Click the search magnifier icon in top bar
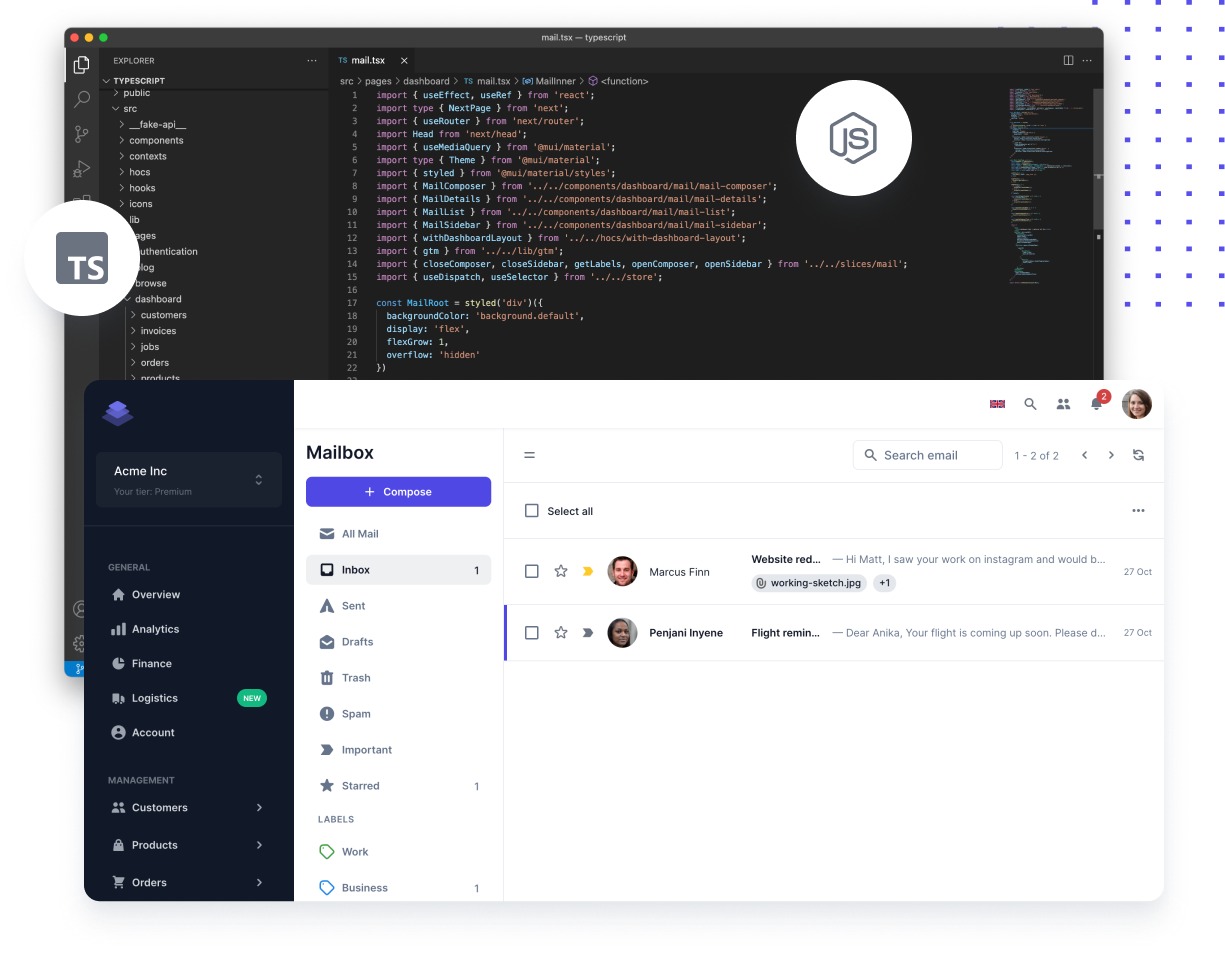1225x960 pixels. point(1030,404)
